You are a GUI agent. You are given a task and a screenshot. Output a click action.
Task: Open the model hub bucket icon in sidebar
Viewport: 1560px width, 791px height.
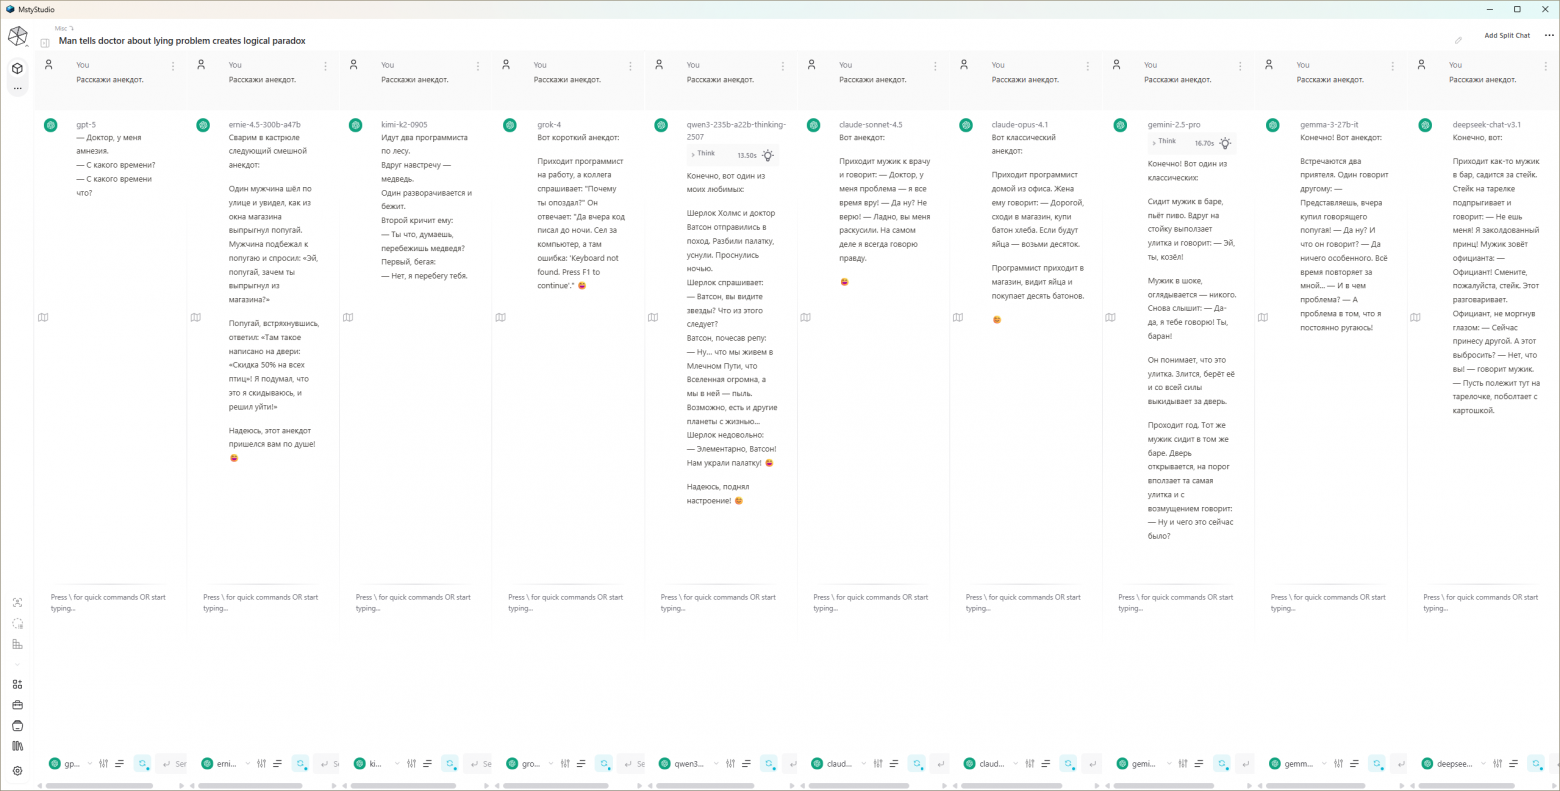[17, 726]
